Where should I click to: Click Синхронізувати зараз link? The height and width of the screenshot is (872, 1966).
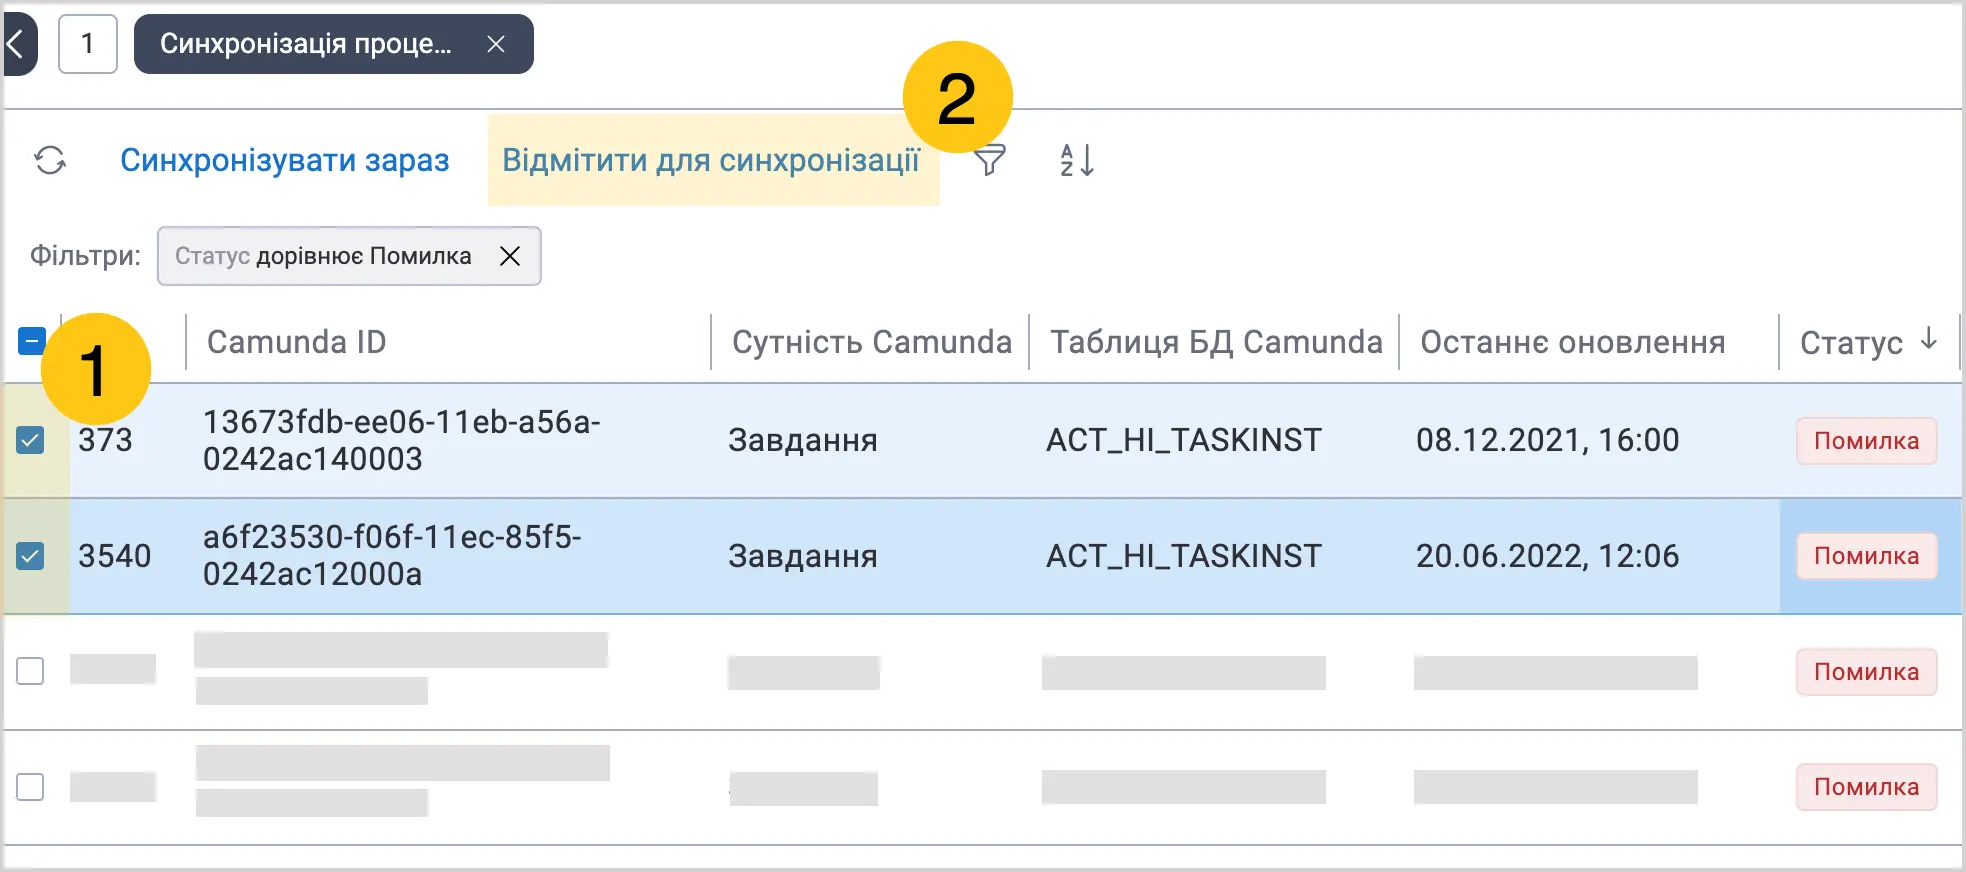click(285, 160)
